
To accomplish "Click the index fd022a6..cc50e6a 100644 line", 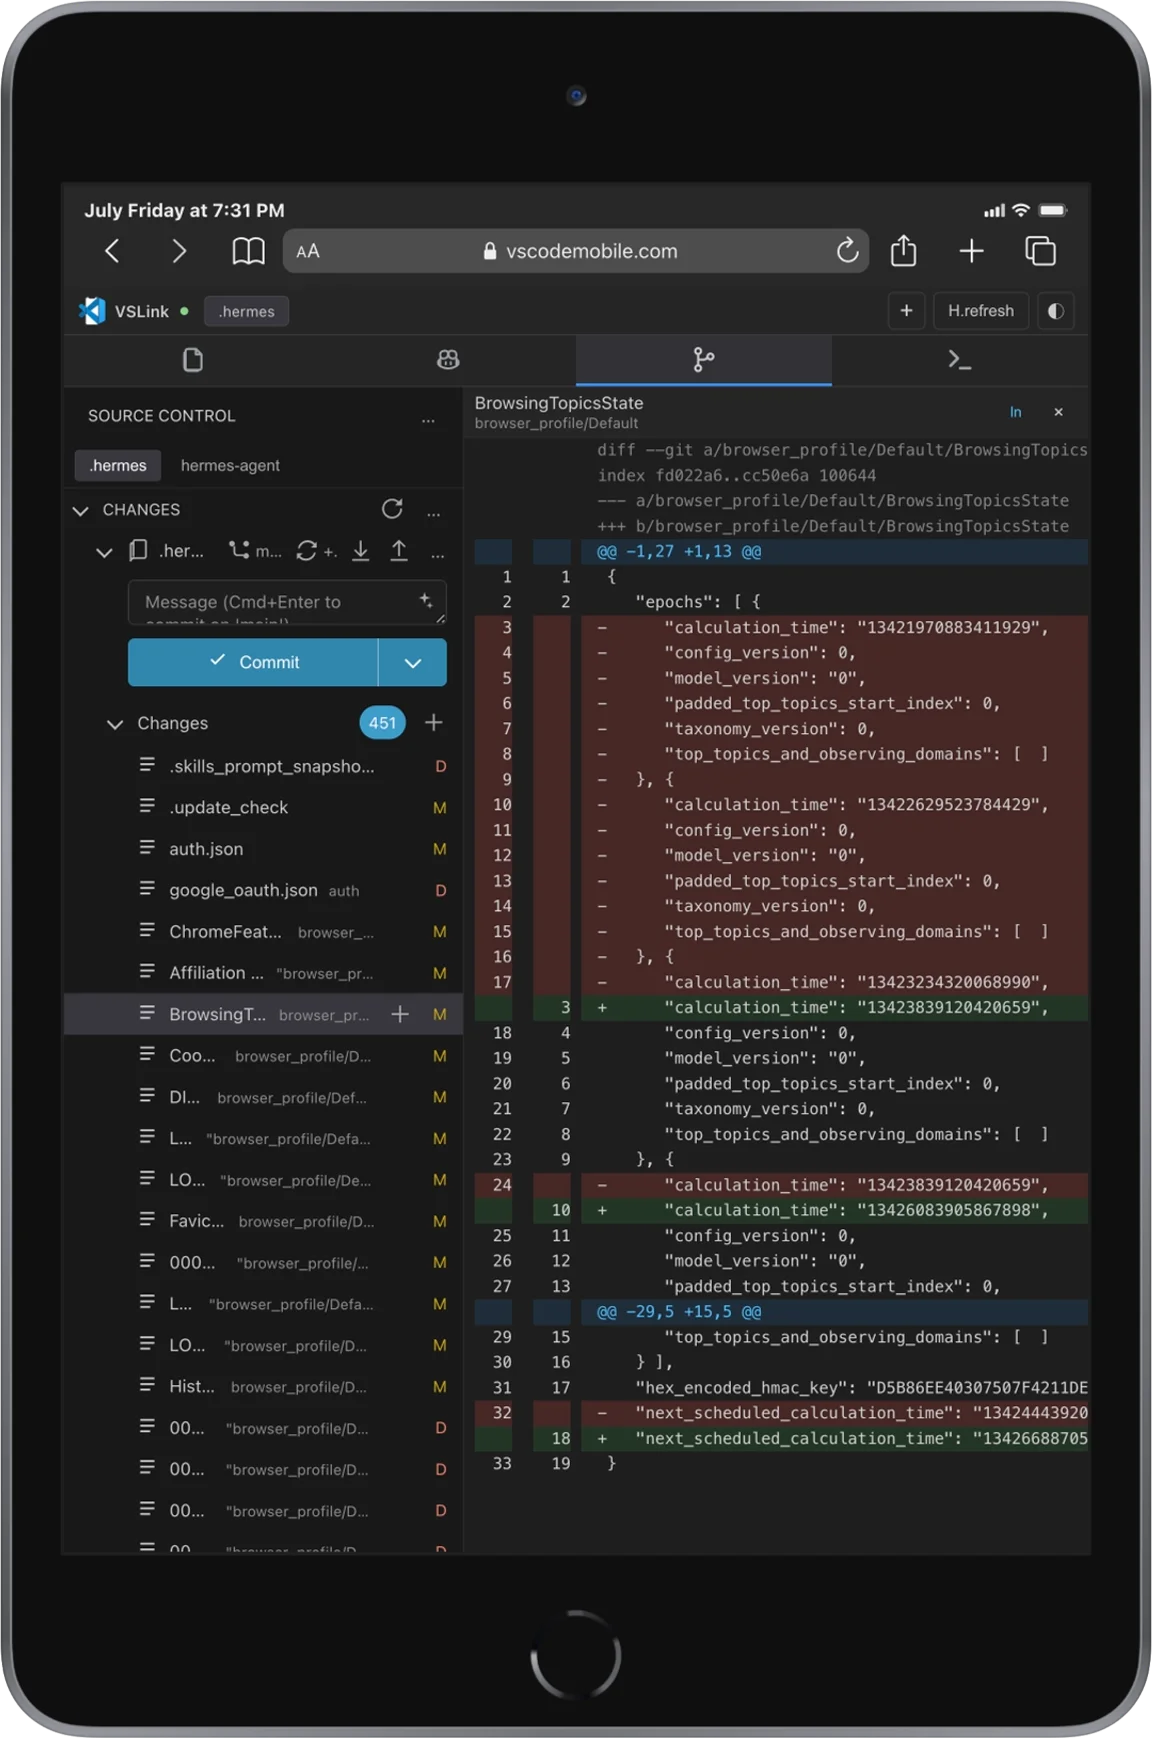I will click(737, 476).
